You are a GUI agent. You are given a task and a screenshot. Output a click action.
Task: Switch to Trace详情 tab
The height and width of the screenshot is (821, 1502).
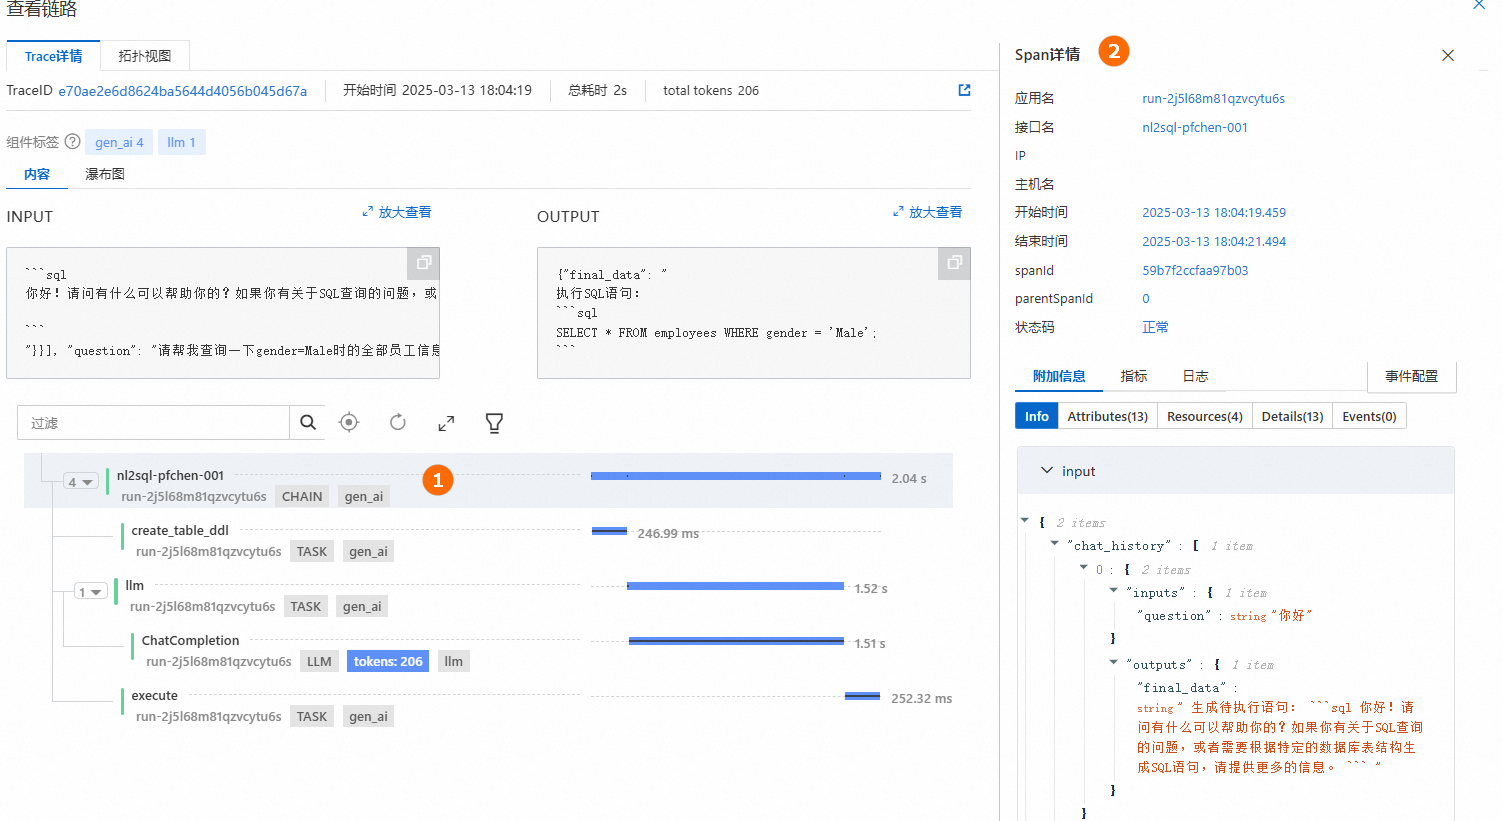pyautogui.click(x=54, y=56)
